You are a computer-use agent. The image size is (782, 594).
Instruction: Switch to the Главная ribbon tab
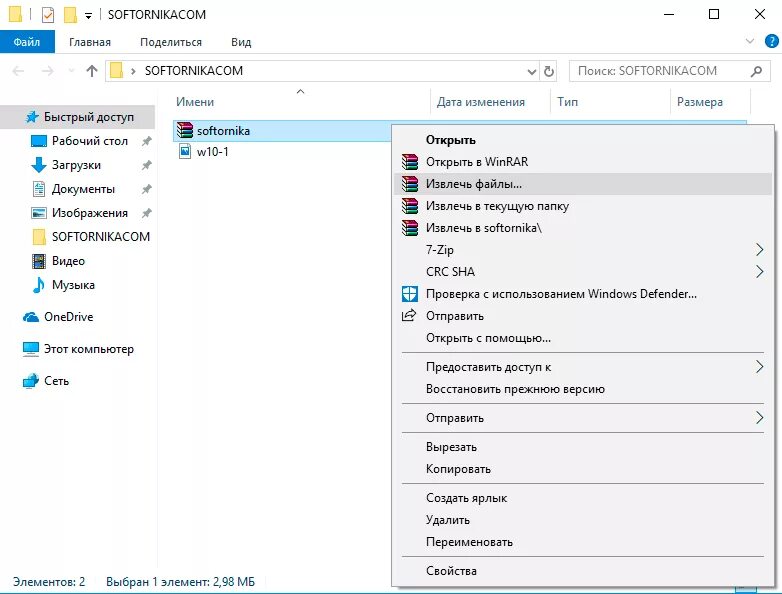click(90, 42)
